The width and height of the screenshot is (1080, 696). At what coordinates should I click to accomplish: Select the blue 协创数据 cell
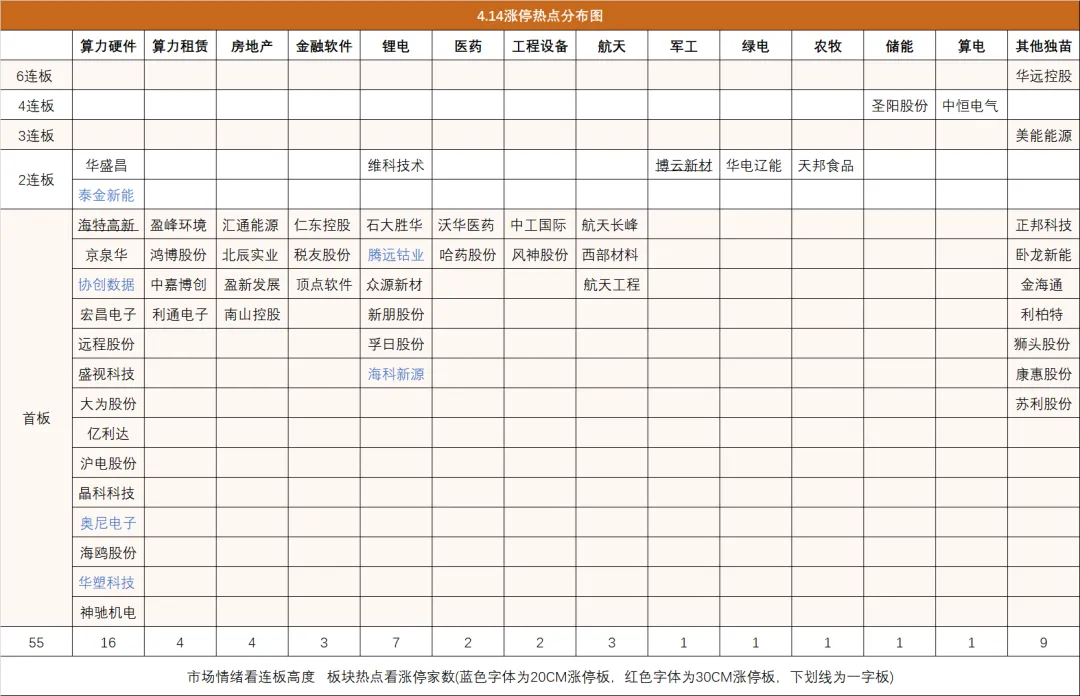(106, 285)
